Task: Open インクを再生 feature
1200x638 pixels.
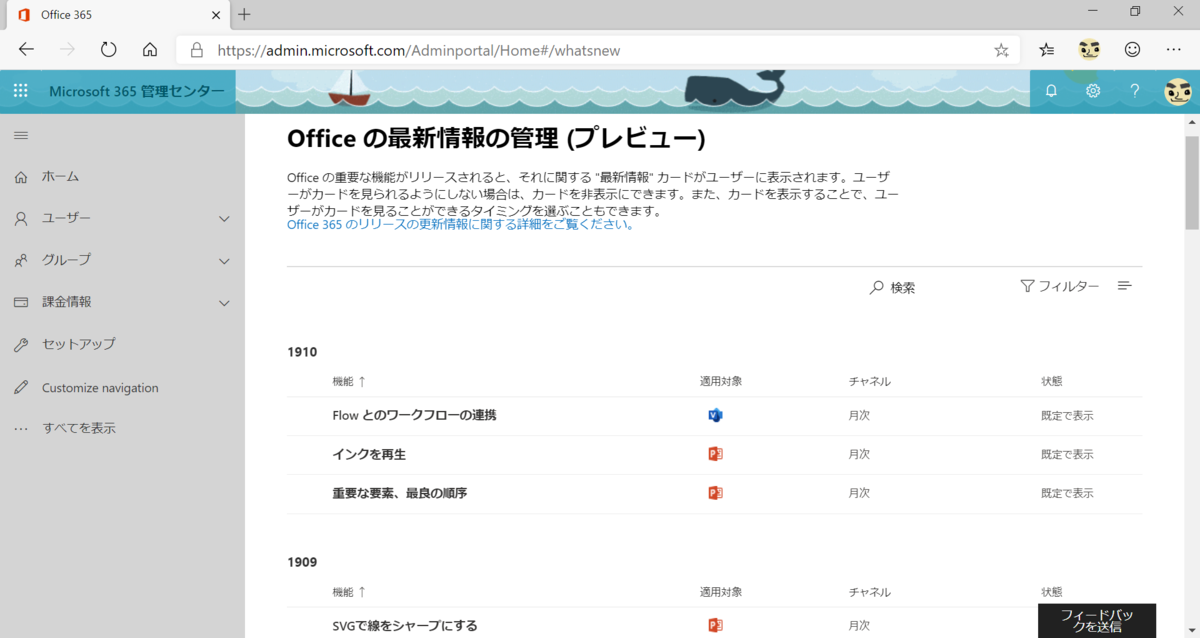Action: (x=369, y=454)
